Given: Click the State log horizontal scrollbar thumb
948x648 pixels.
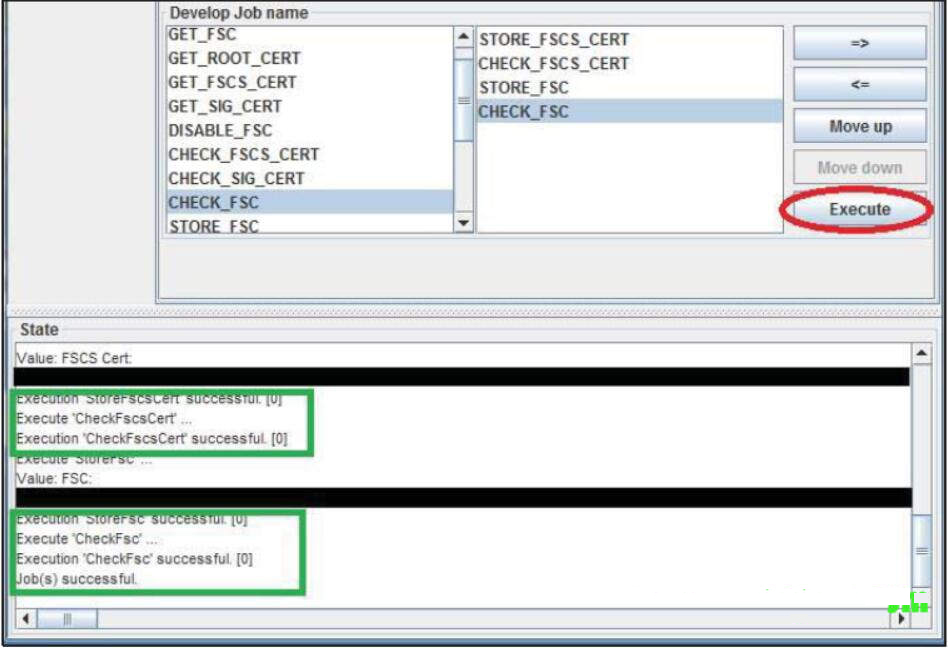Looking at the screenshot, I should 67,618.
